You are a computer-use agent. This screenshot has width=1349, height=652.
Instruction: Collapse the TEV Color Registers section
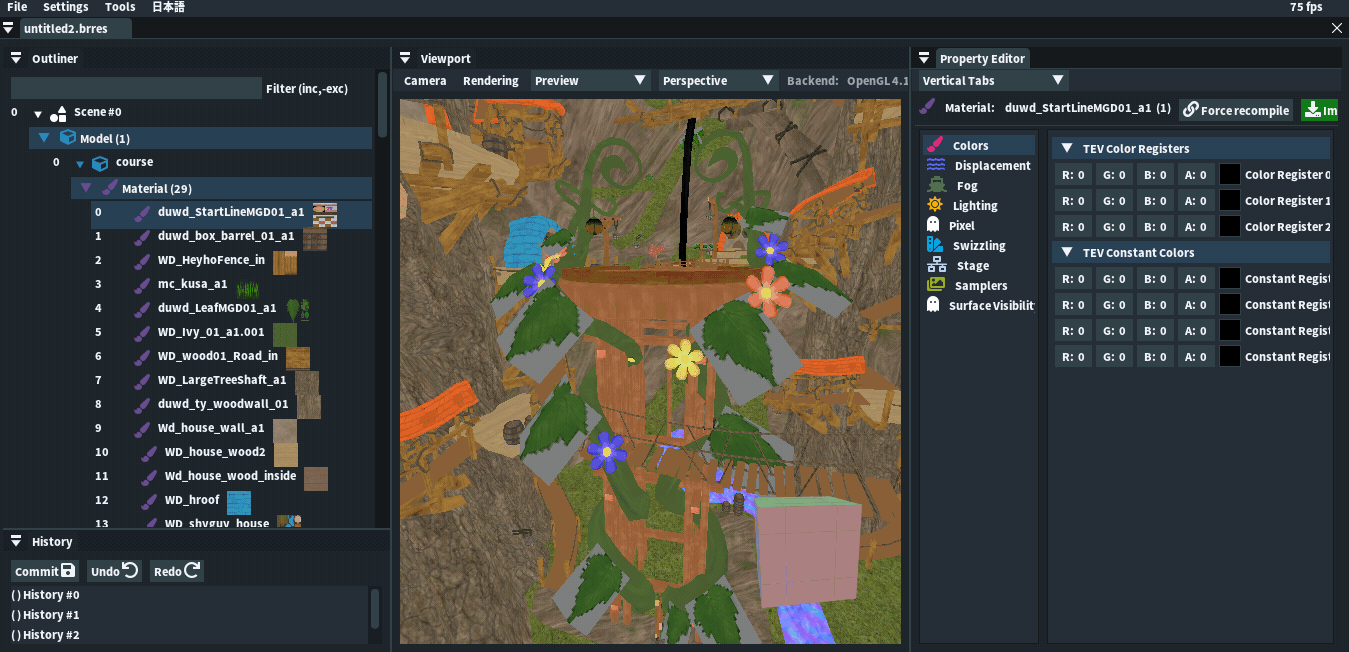(1067, 149)
